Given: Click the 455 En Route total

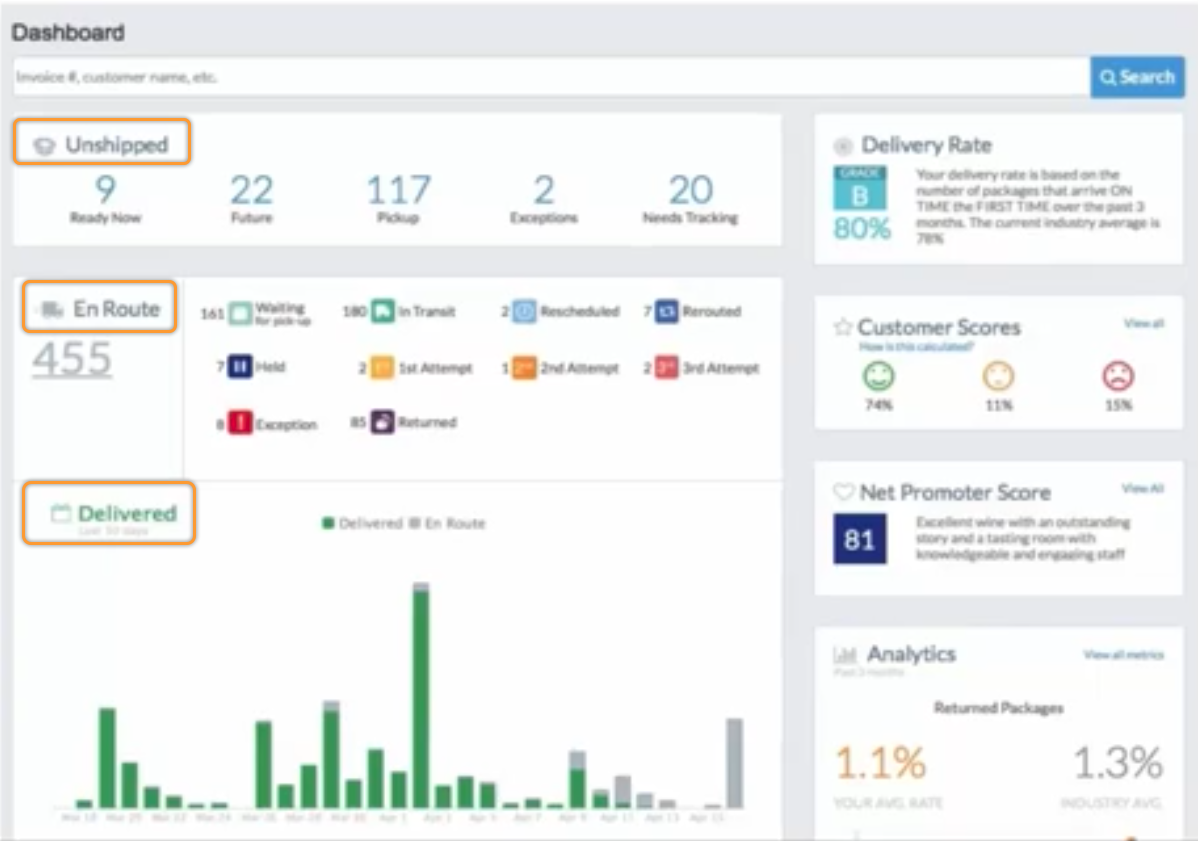Looking at the screenshot, I should click(72, 359).
